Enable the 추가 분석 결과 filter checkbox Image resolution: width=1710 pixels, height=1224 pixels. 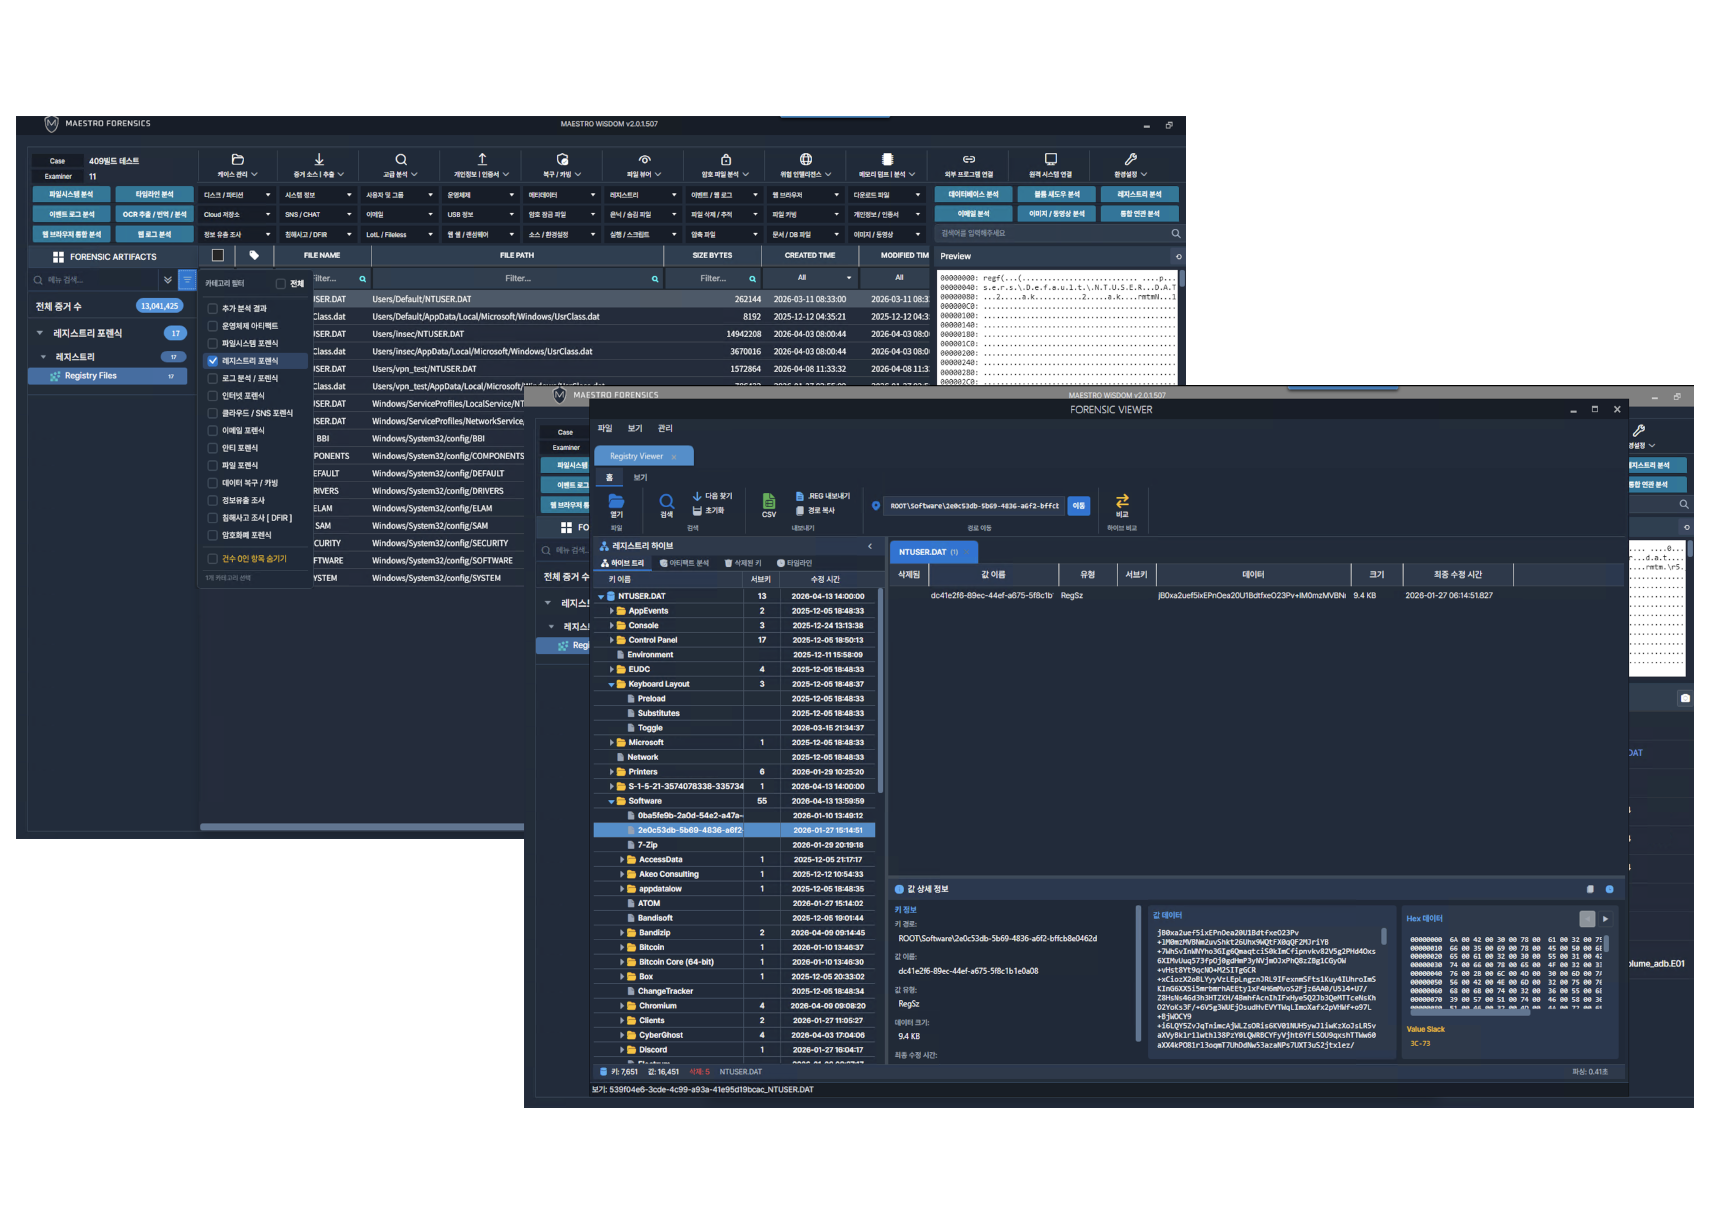coord(212,308)
